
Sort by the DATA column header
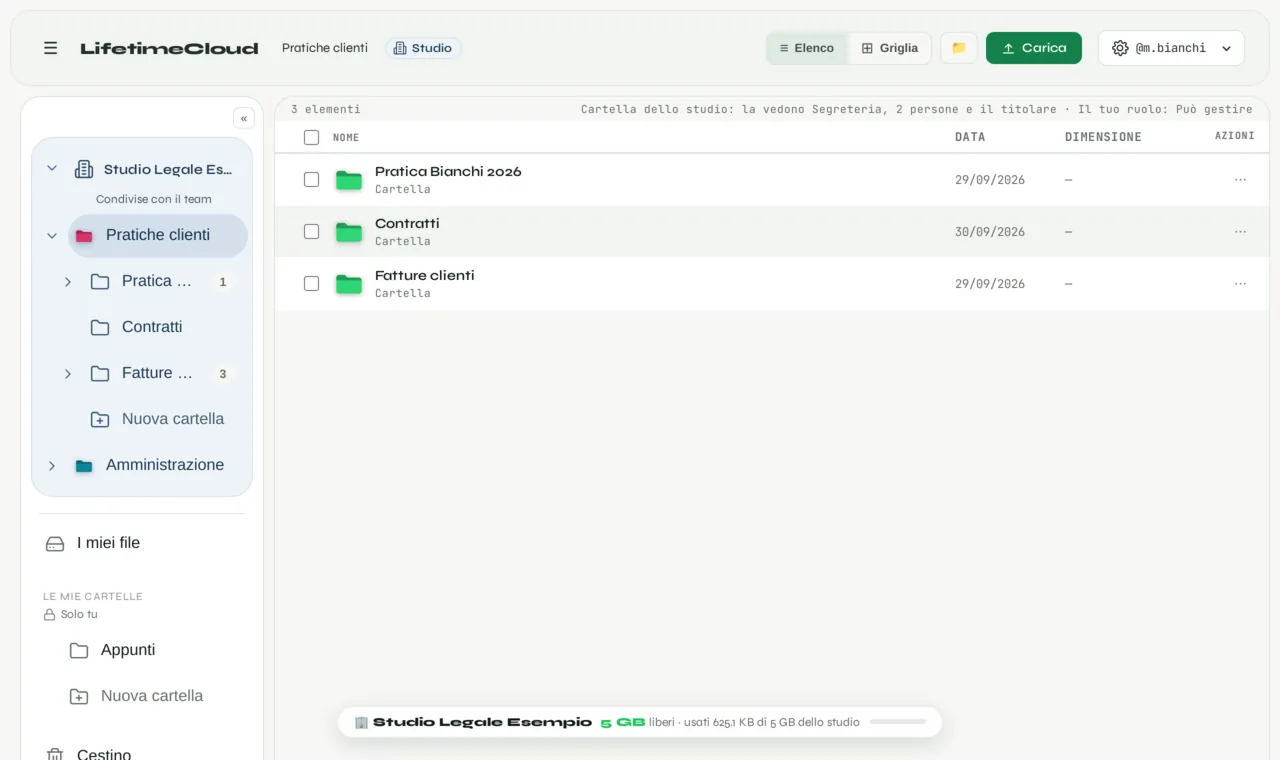coord(970,137)
